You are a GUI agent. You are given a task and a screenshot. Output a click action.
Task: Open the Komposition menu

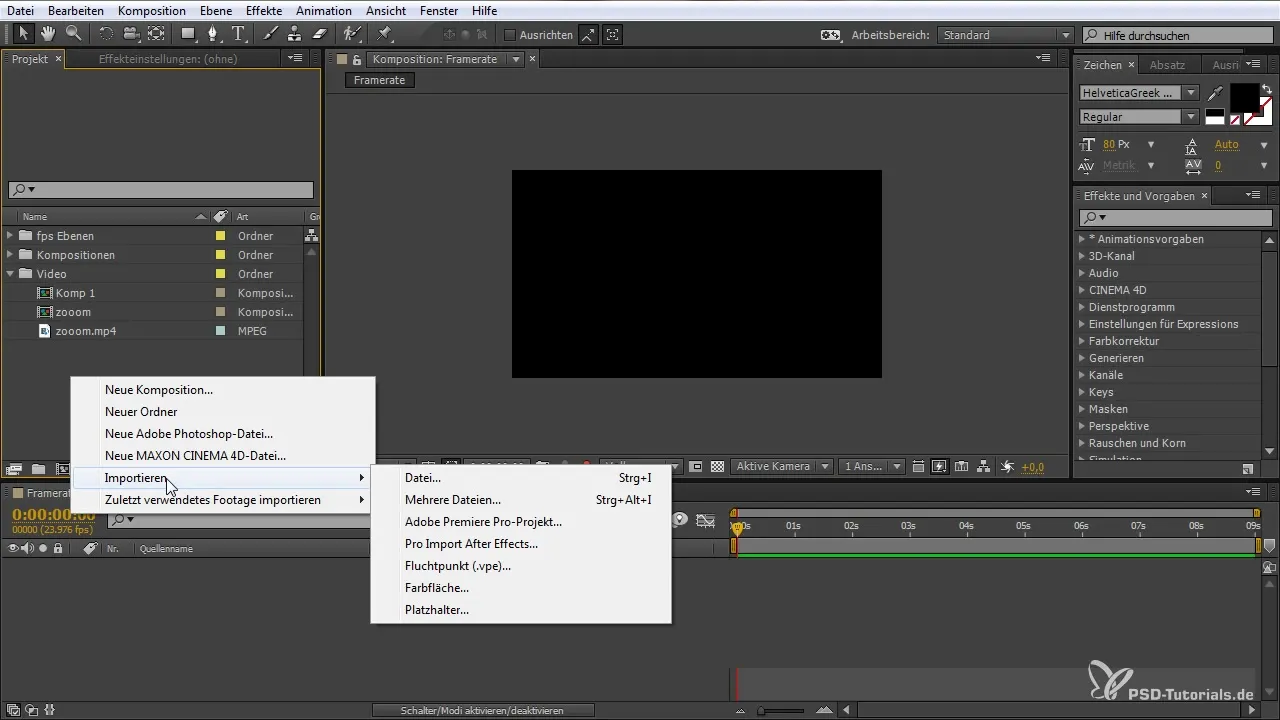(152, 10)
